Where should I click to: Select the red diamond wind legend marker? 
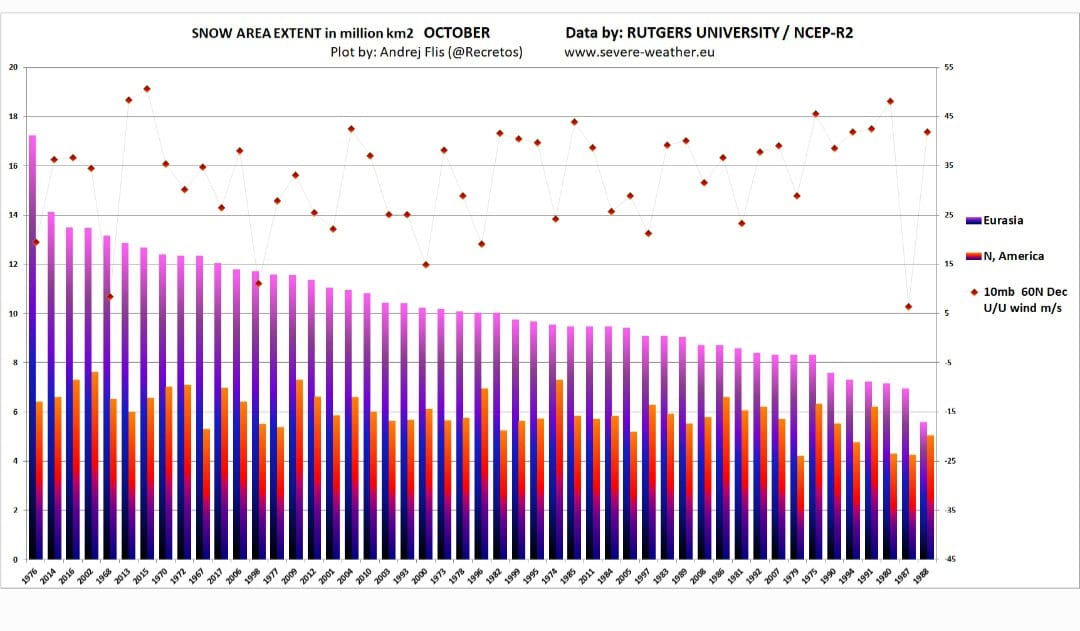pos(974,292)
